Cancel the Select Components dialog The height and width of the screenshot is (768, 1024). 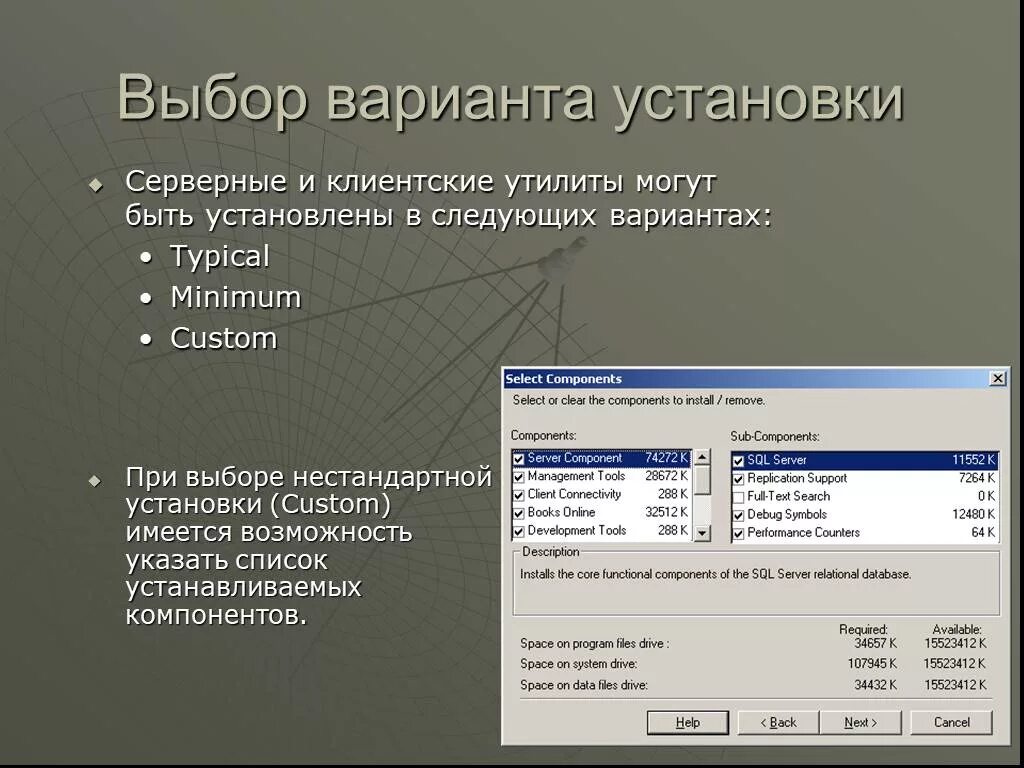952,722
